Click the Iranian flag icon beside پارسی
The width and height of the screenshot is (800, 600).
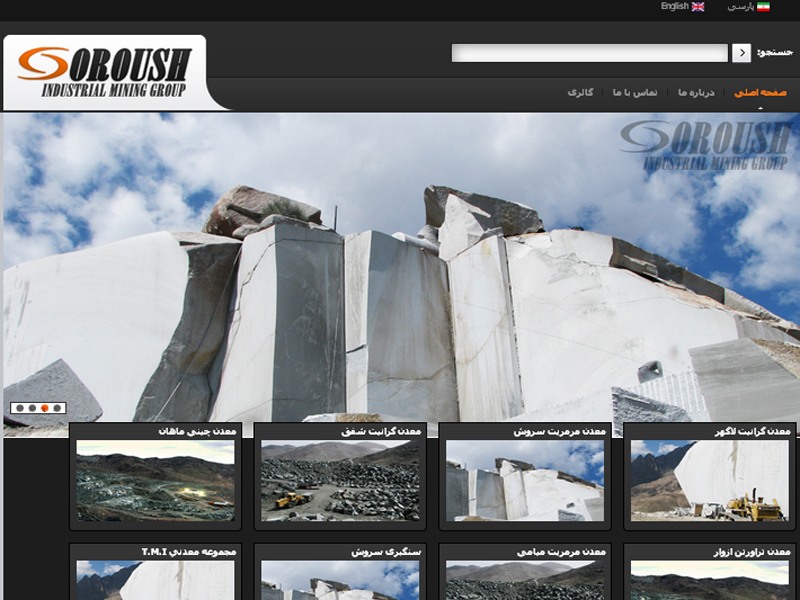764,9
